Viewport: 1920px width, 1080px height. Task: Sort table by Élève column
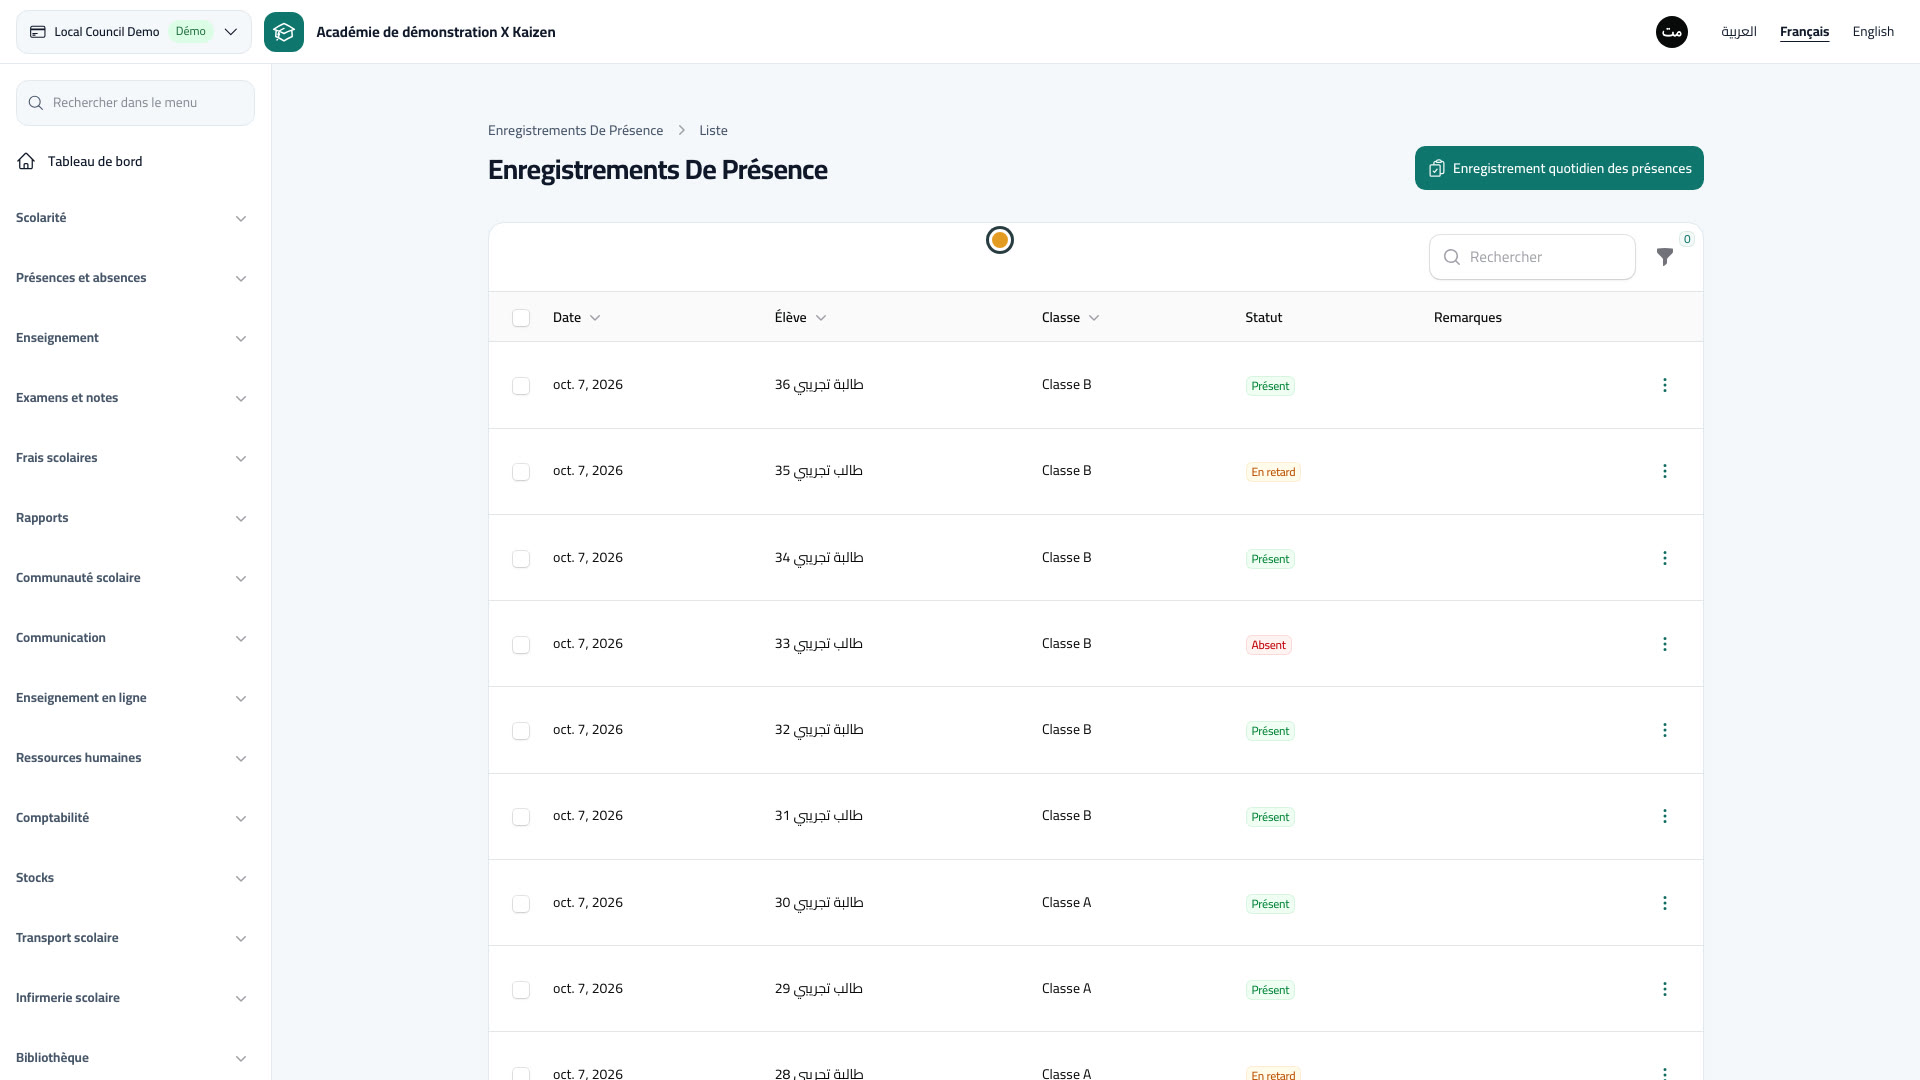(x=800, y=317)
